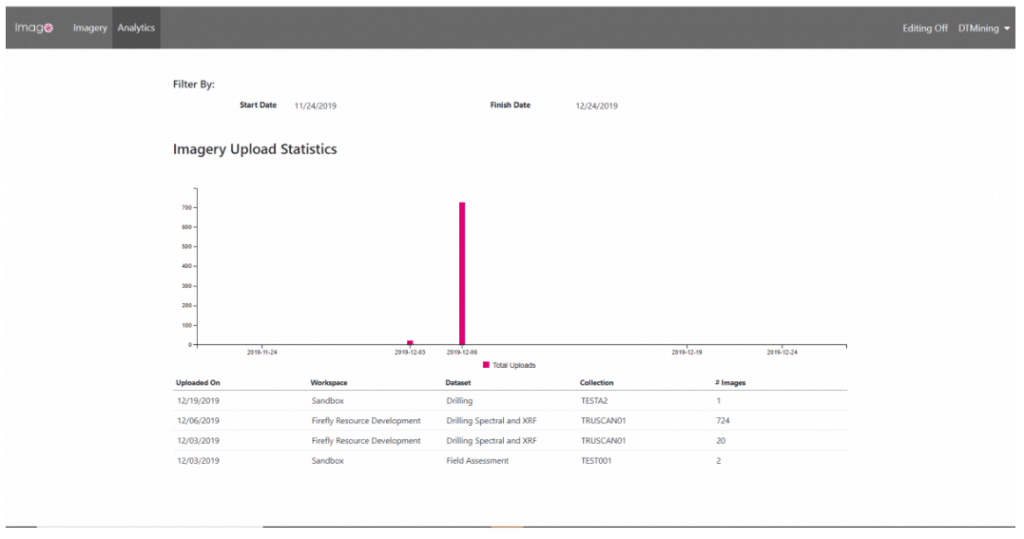
Task: Click the small 2019-12-03 upload bar
Action: pos(410,342)
